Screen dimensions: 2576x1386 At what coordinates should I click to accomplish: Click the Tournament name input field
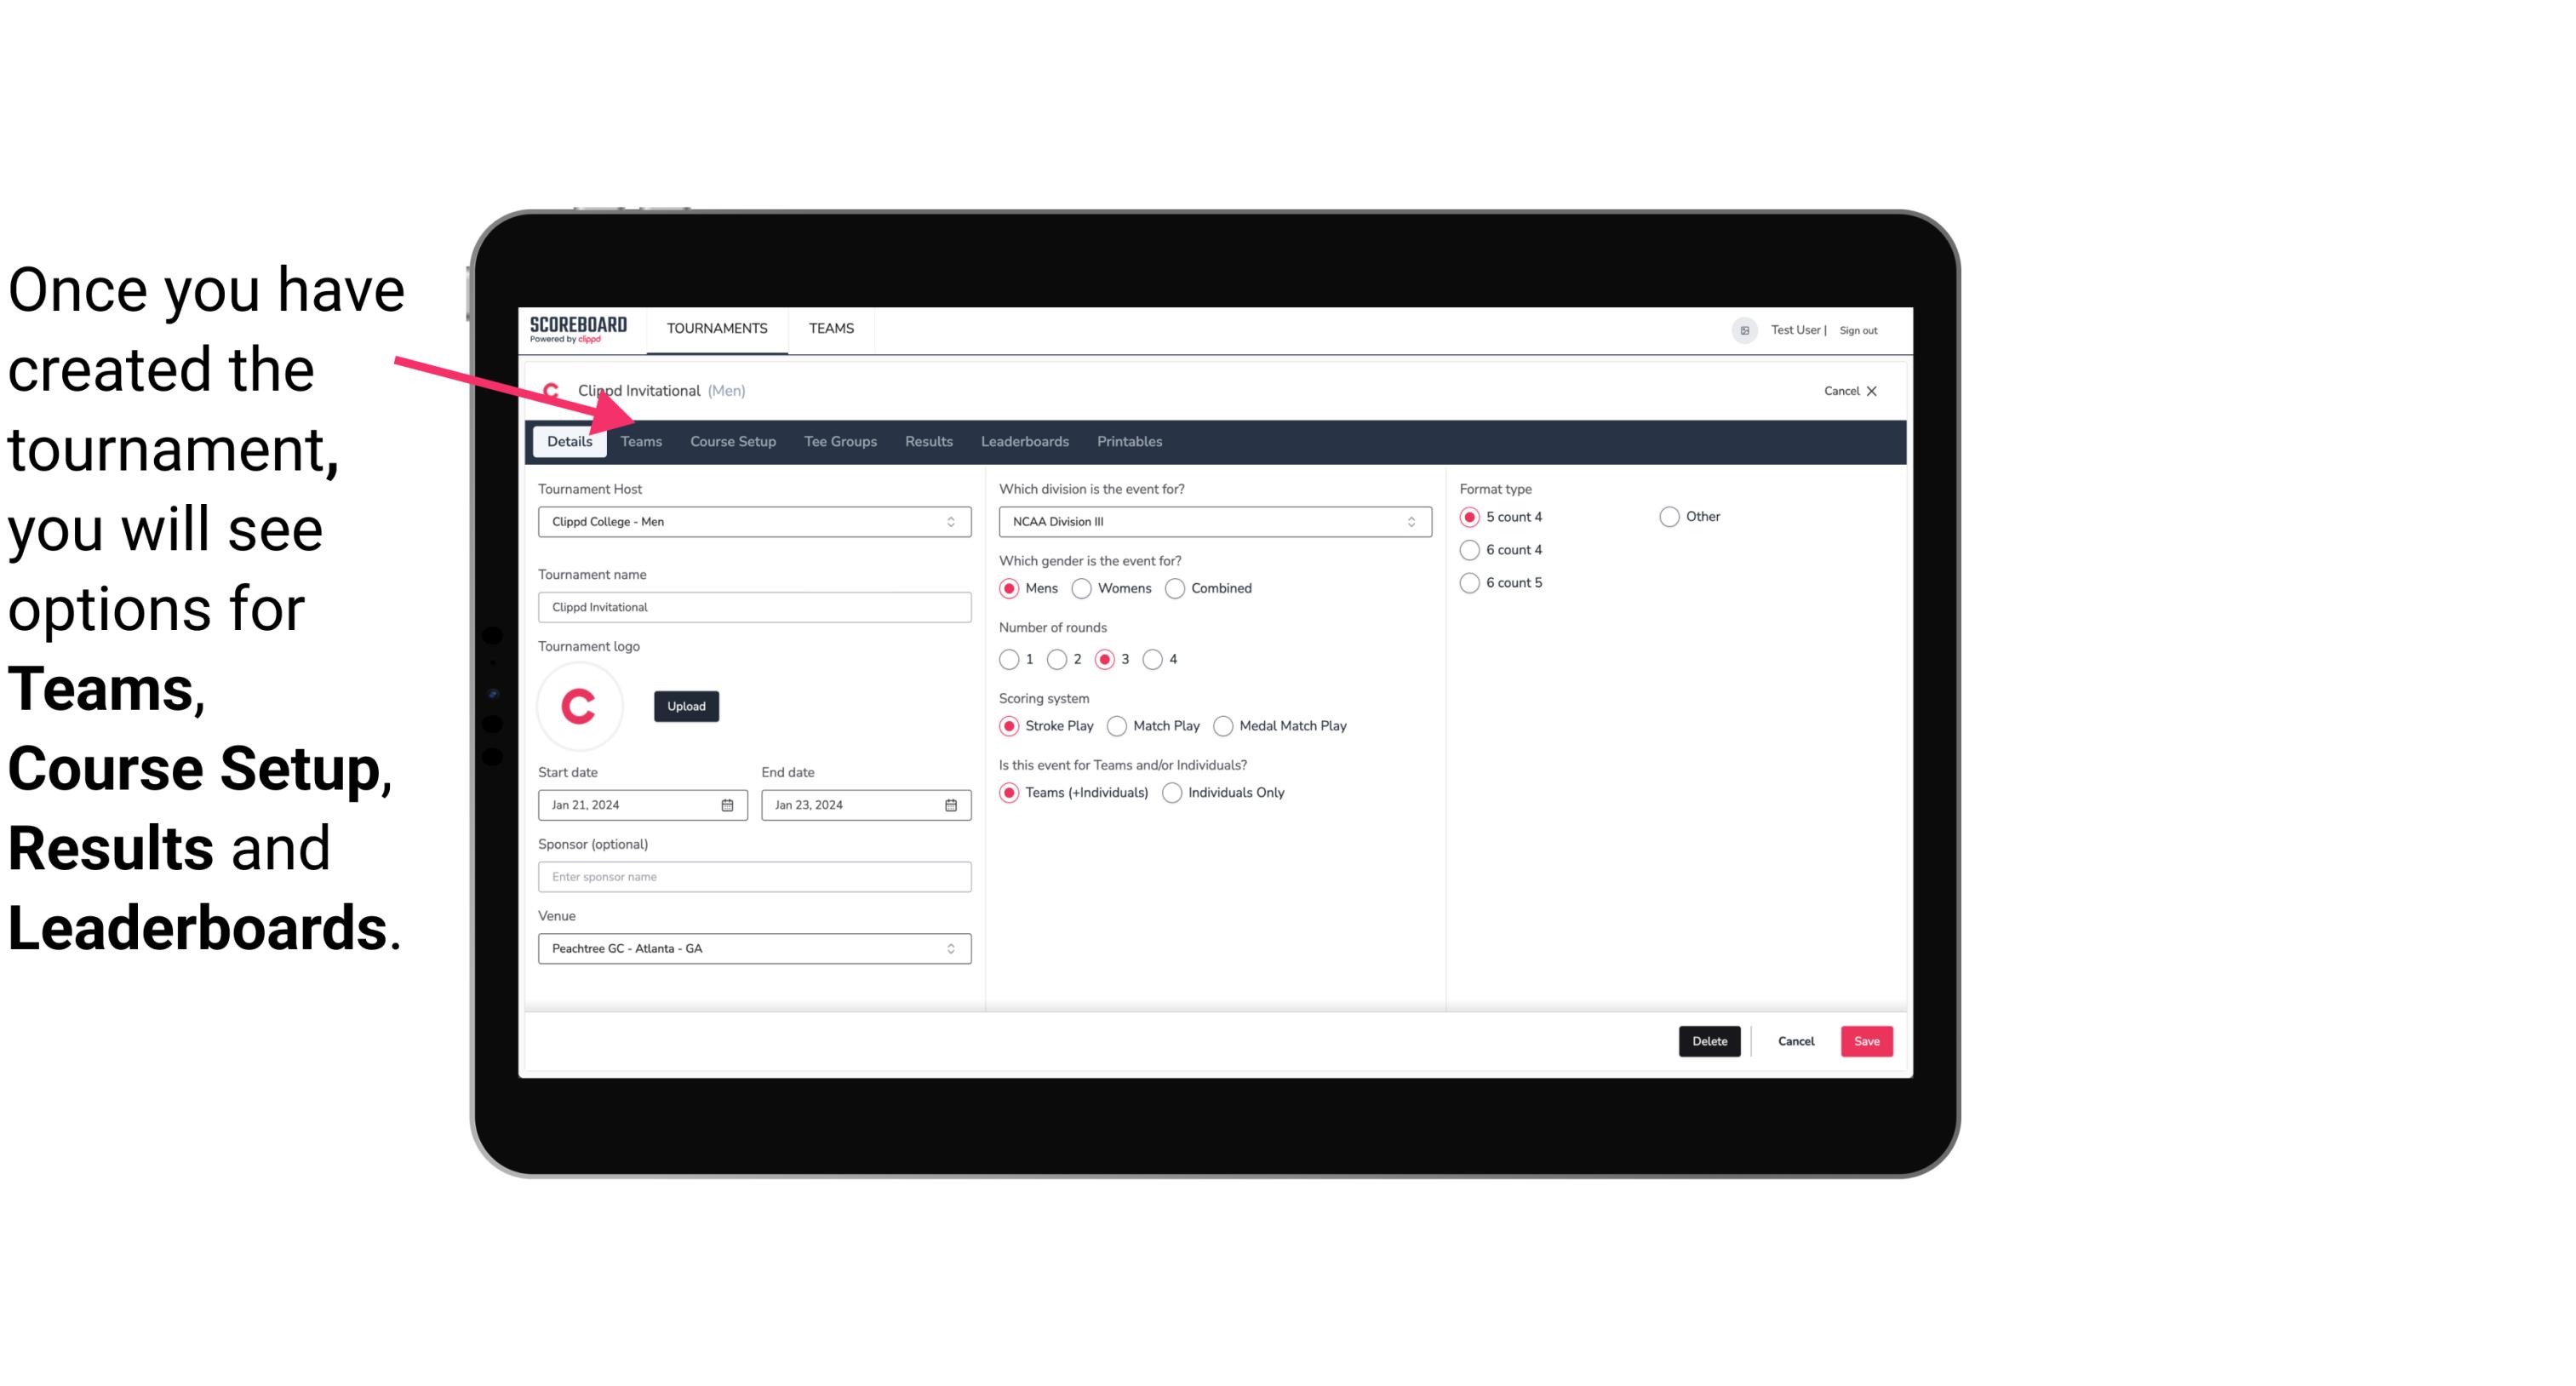point(753,606)
